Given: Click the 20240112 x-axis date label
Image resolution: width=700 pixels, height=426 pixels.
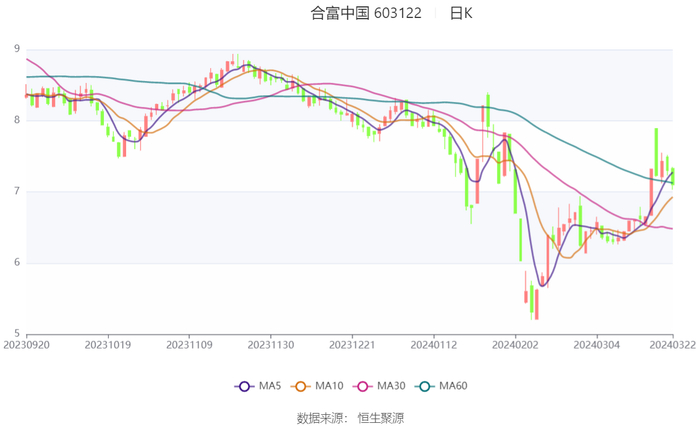Looking at the screenshot, I should coord(433,344).
